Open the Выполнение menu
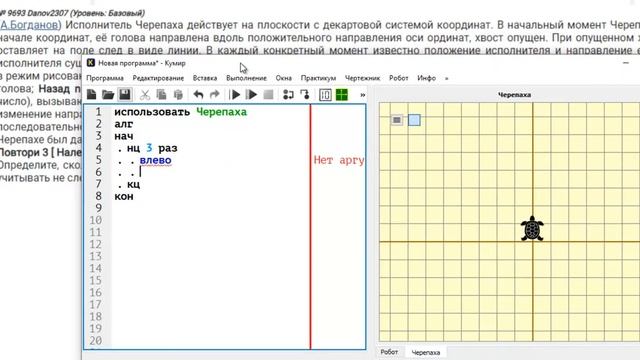 tap(247, 78)
